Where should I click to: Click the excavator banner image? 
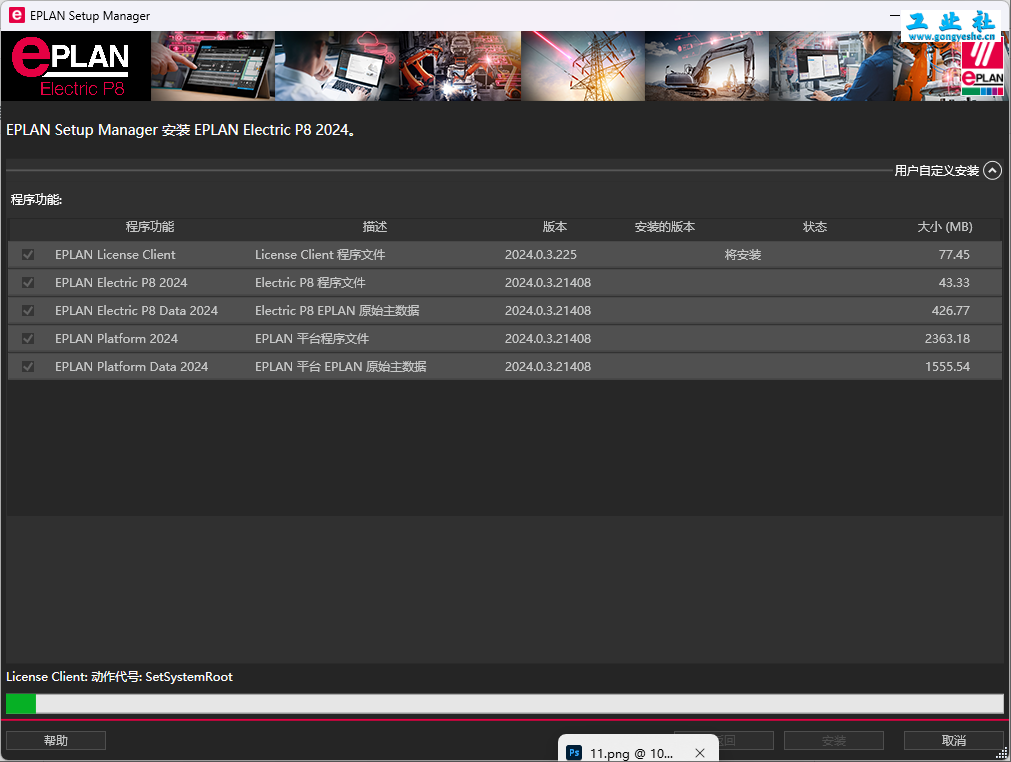tap(707, 66)
